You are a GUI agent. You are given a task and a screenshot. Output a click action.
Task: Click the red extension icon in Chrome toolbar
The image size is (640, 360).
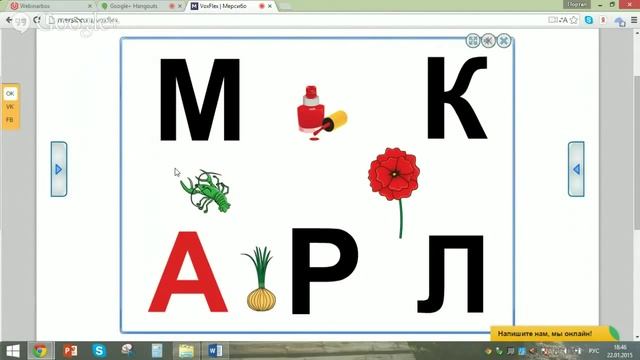pos(603,20)
